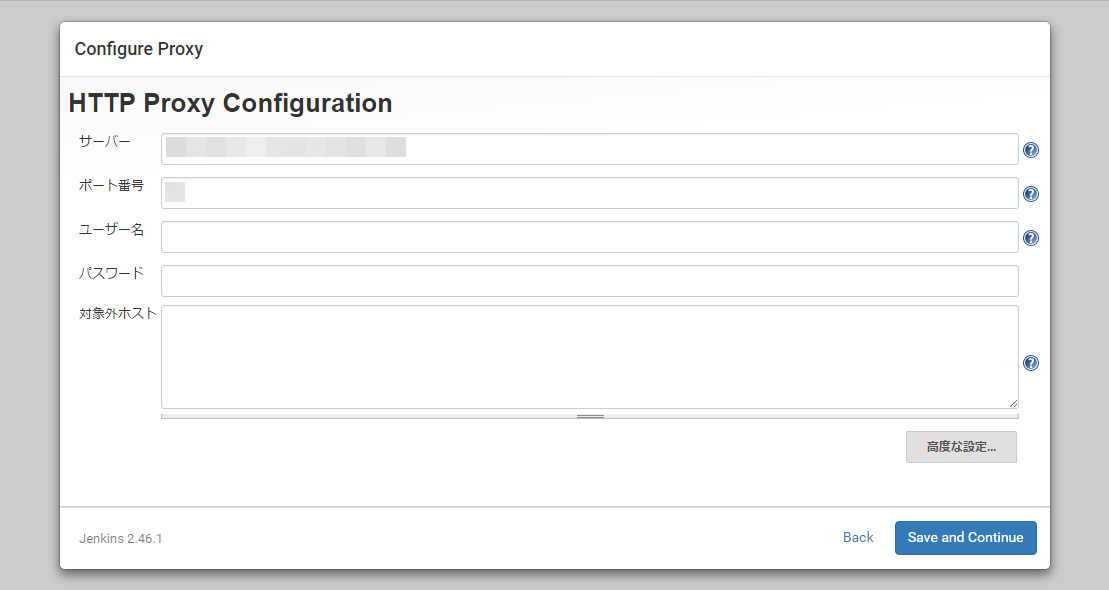Click the resize grip in the textarea corner

(1013, 402)
